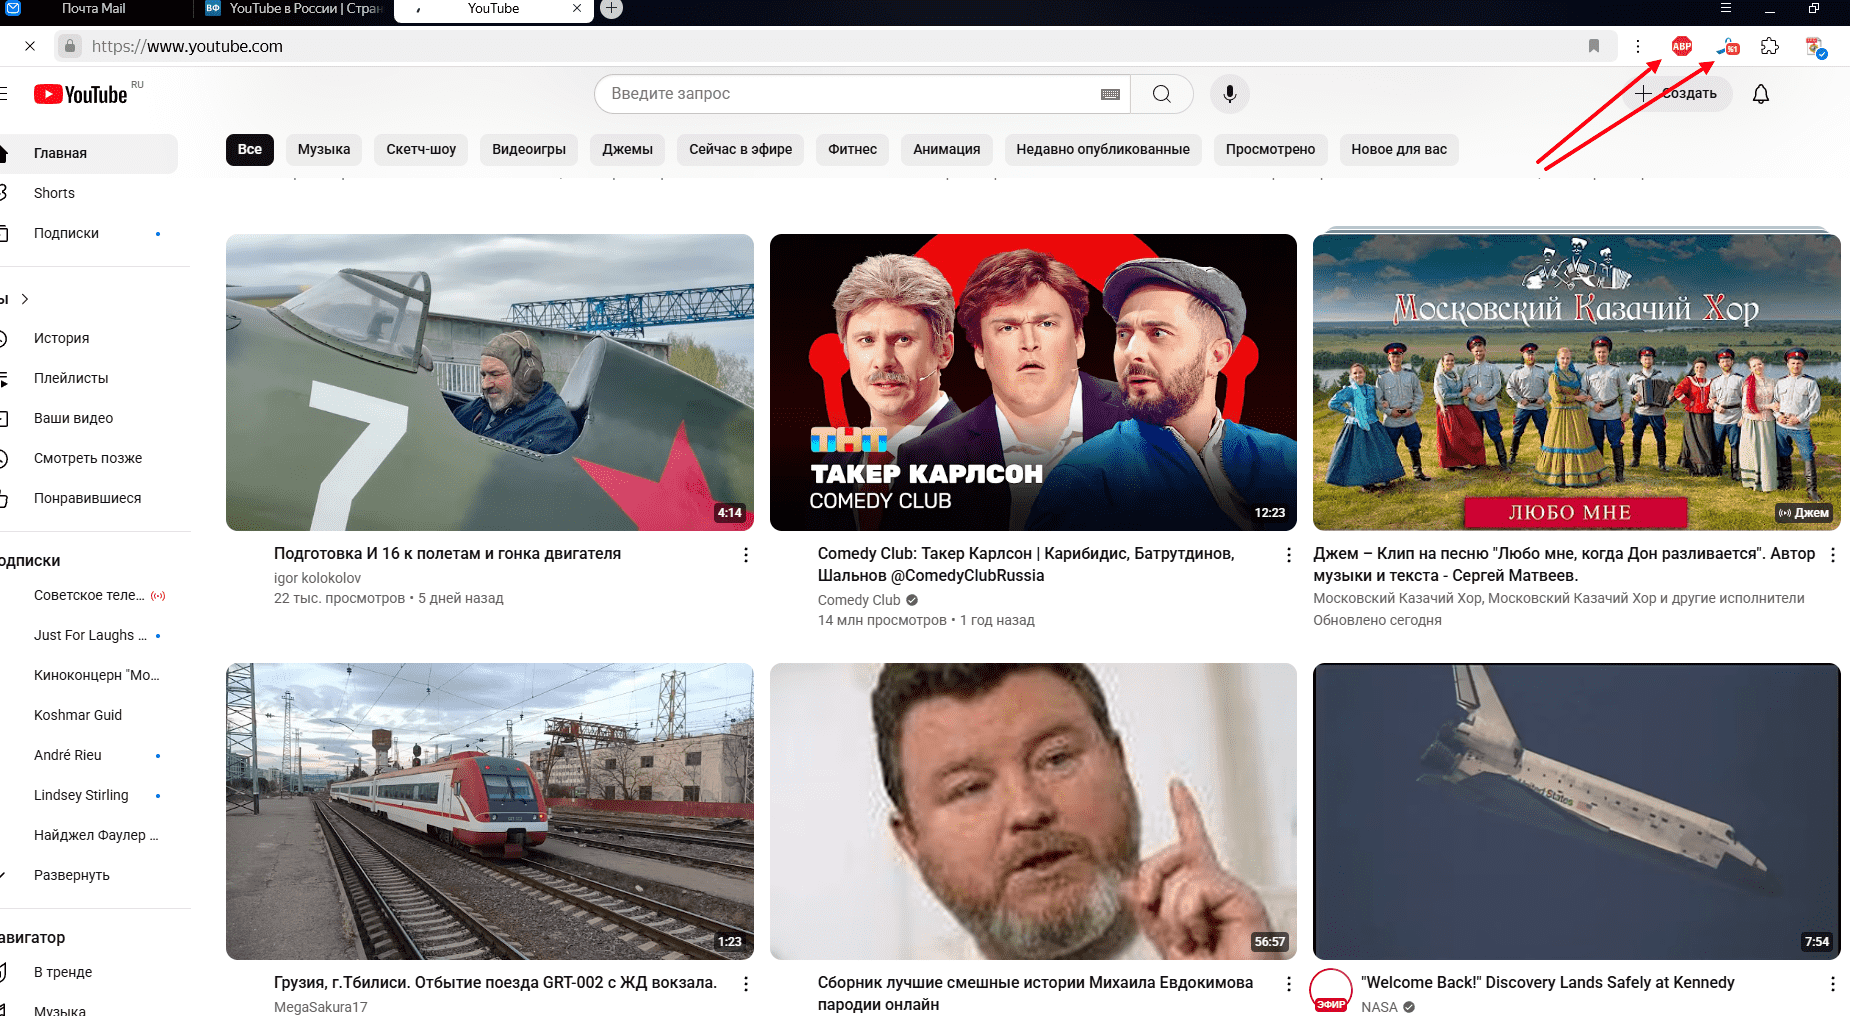Open the browser extensions puzzle icon
The height and width of the screenshot is (1016, 1850).
pos(1770,46)
